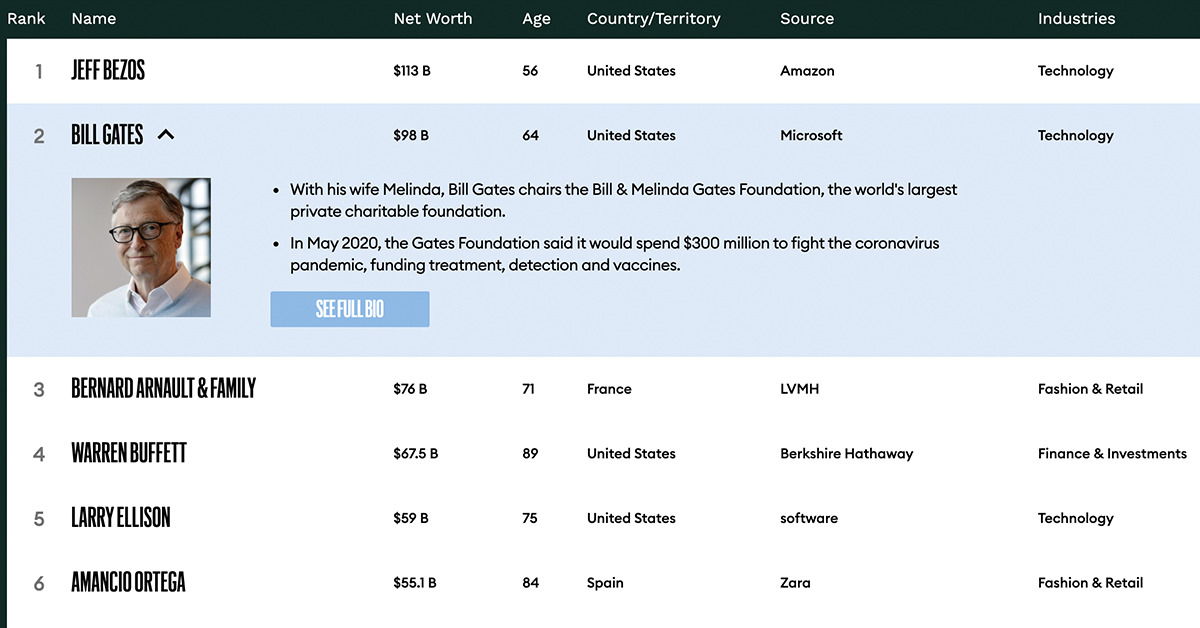Open the Larry Ellison entry

(121, 518)
